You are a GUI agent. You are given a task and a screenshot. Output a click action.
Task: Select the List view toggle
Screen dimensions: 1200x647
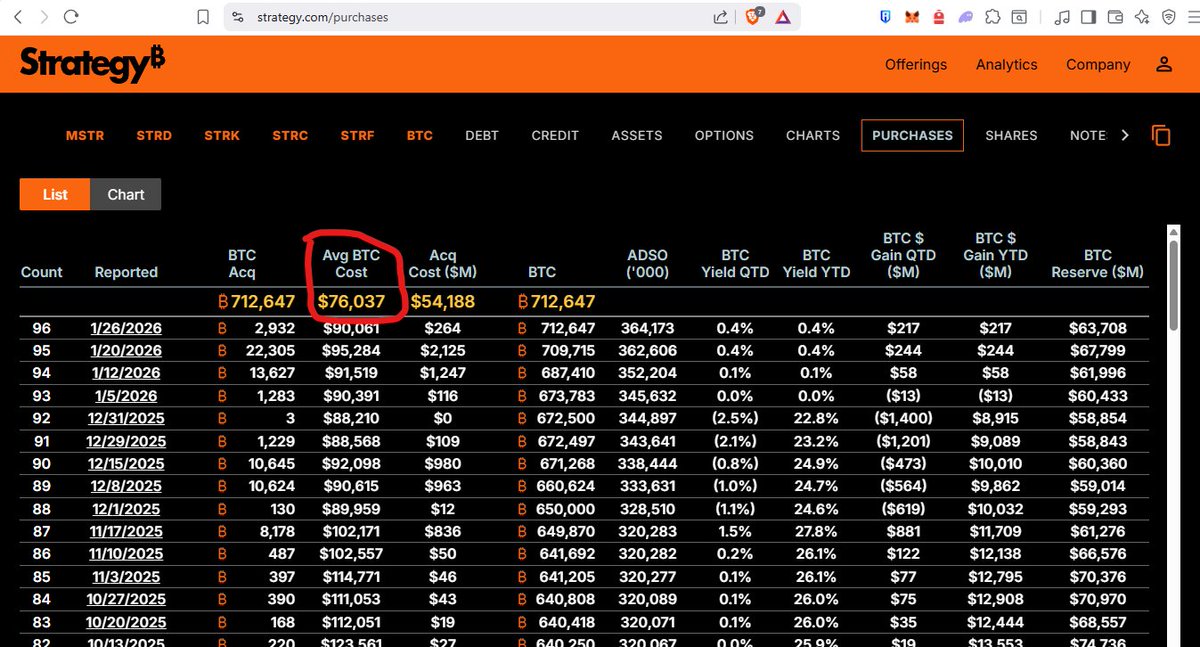55,194
